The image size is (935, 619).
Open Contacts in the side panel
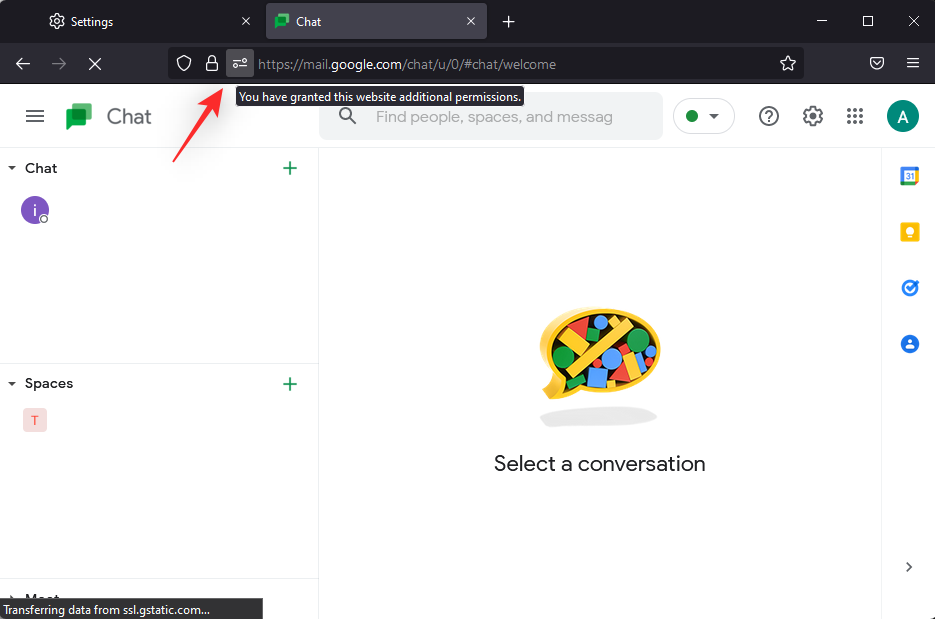click(909, 344)
